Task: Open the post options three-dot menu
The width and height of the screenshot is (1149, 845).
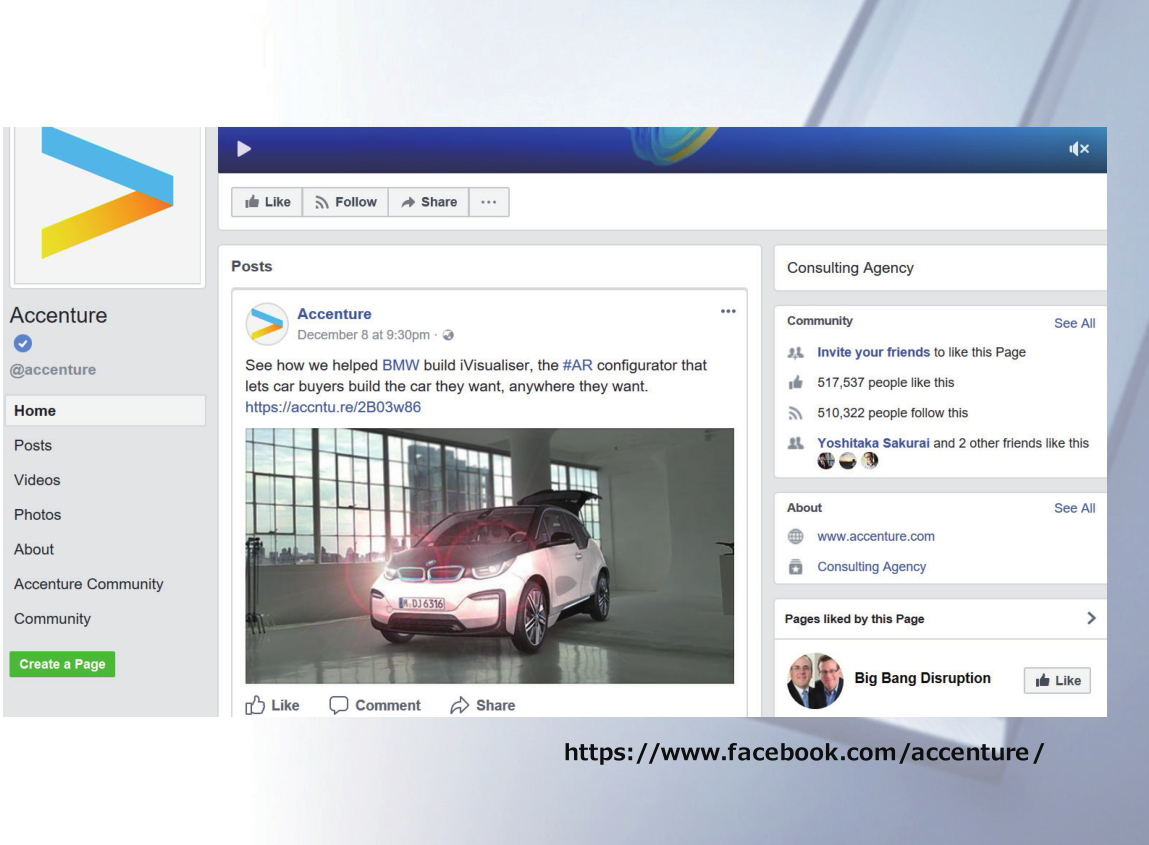Action: click(728, 312)
